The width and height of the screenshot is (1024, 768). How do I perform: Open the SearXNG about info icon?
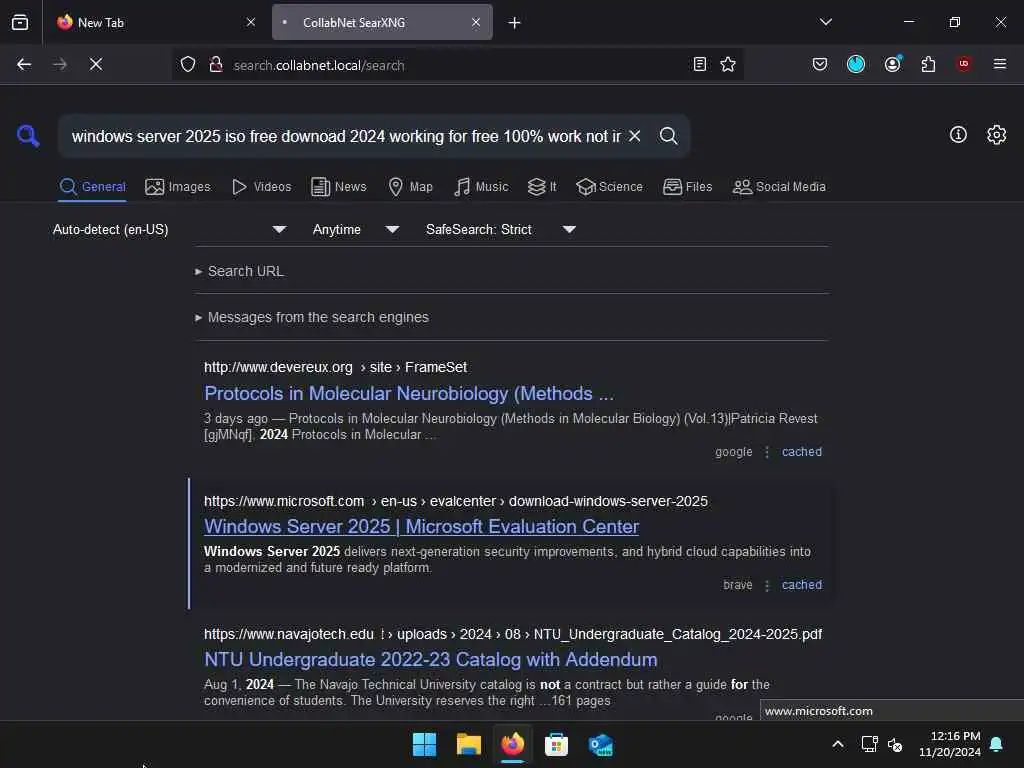pyautogui.click(x=958, y=135)
